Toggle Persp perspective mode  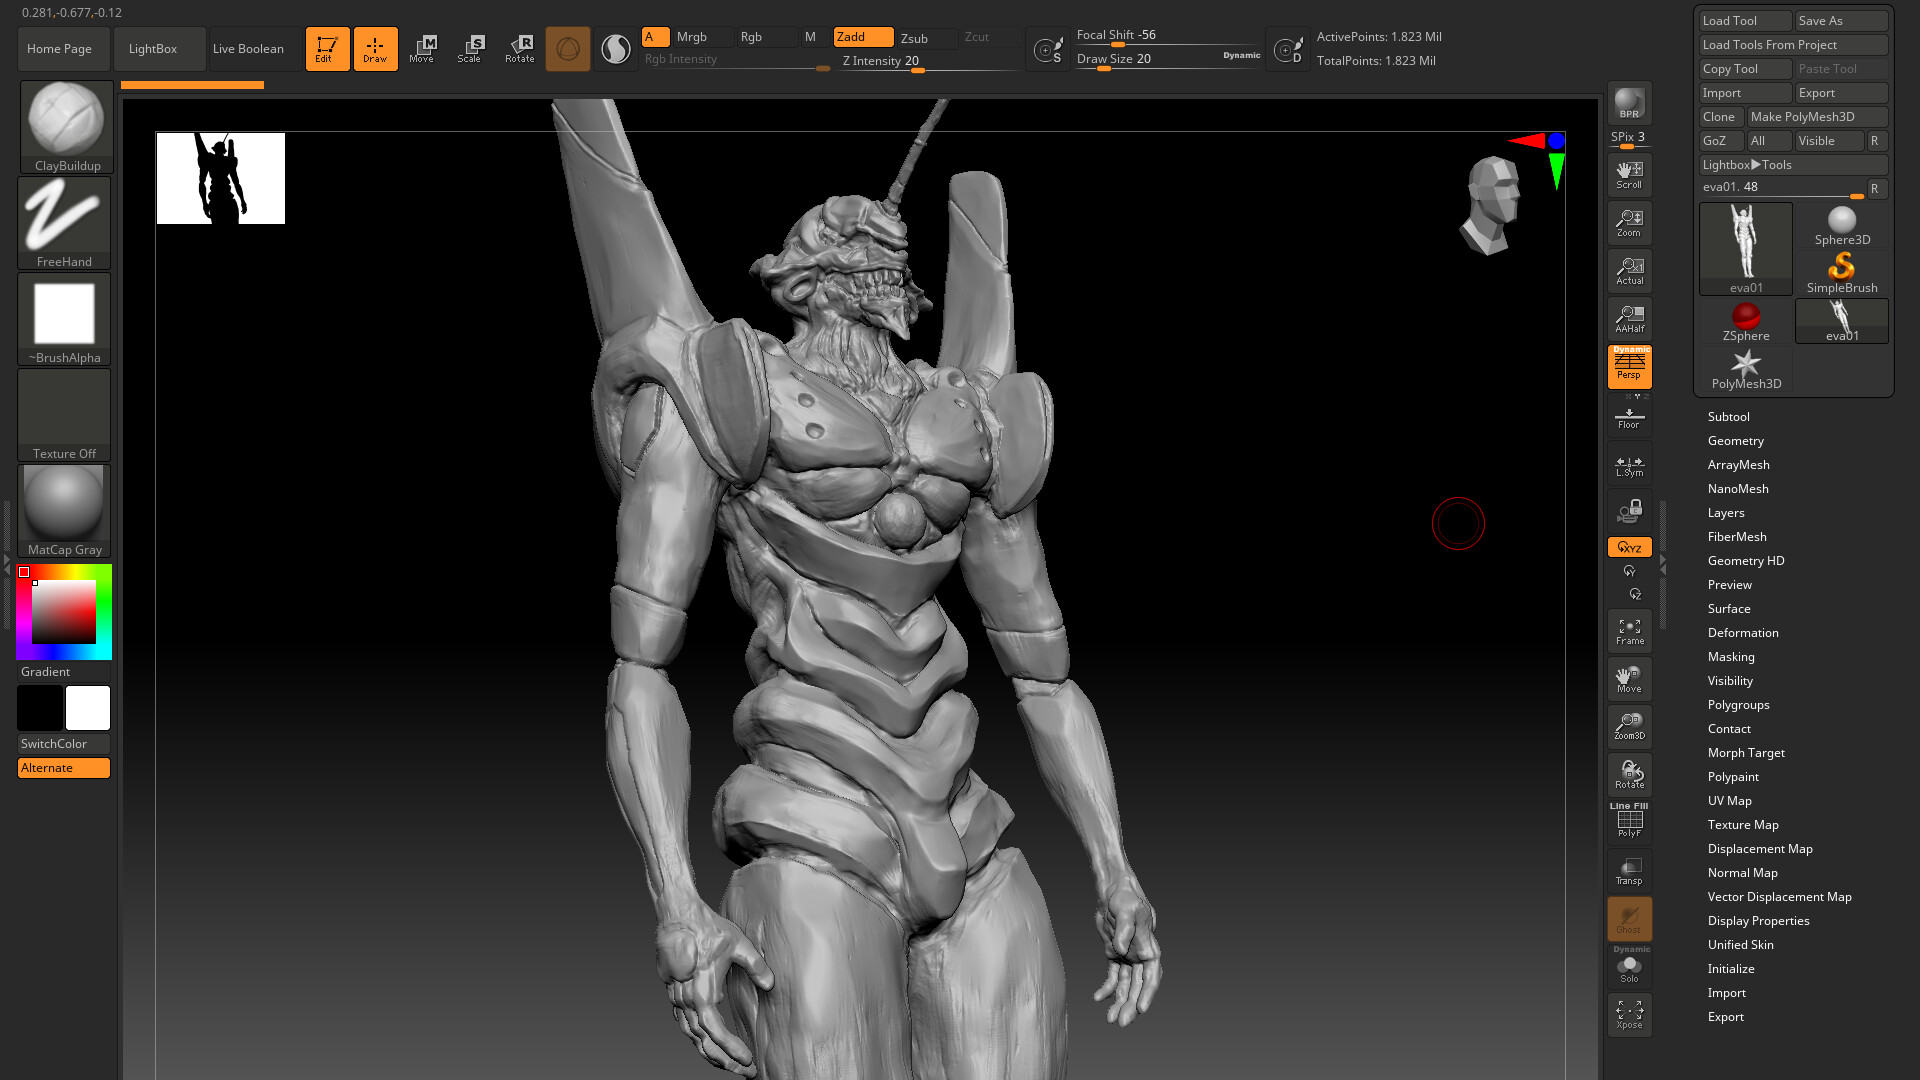[x=1629, y=367]
